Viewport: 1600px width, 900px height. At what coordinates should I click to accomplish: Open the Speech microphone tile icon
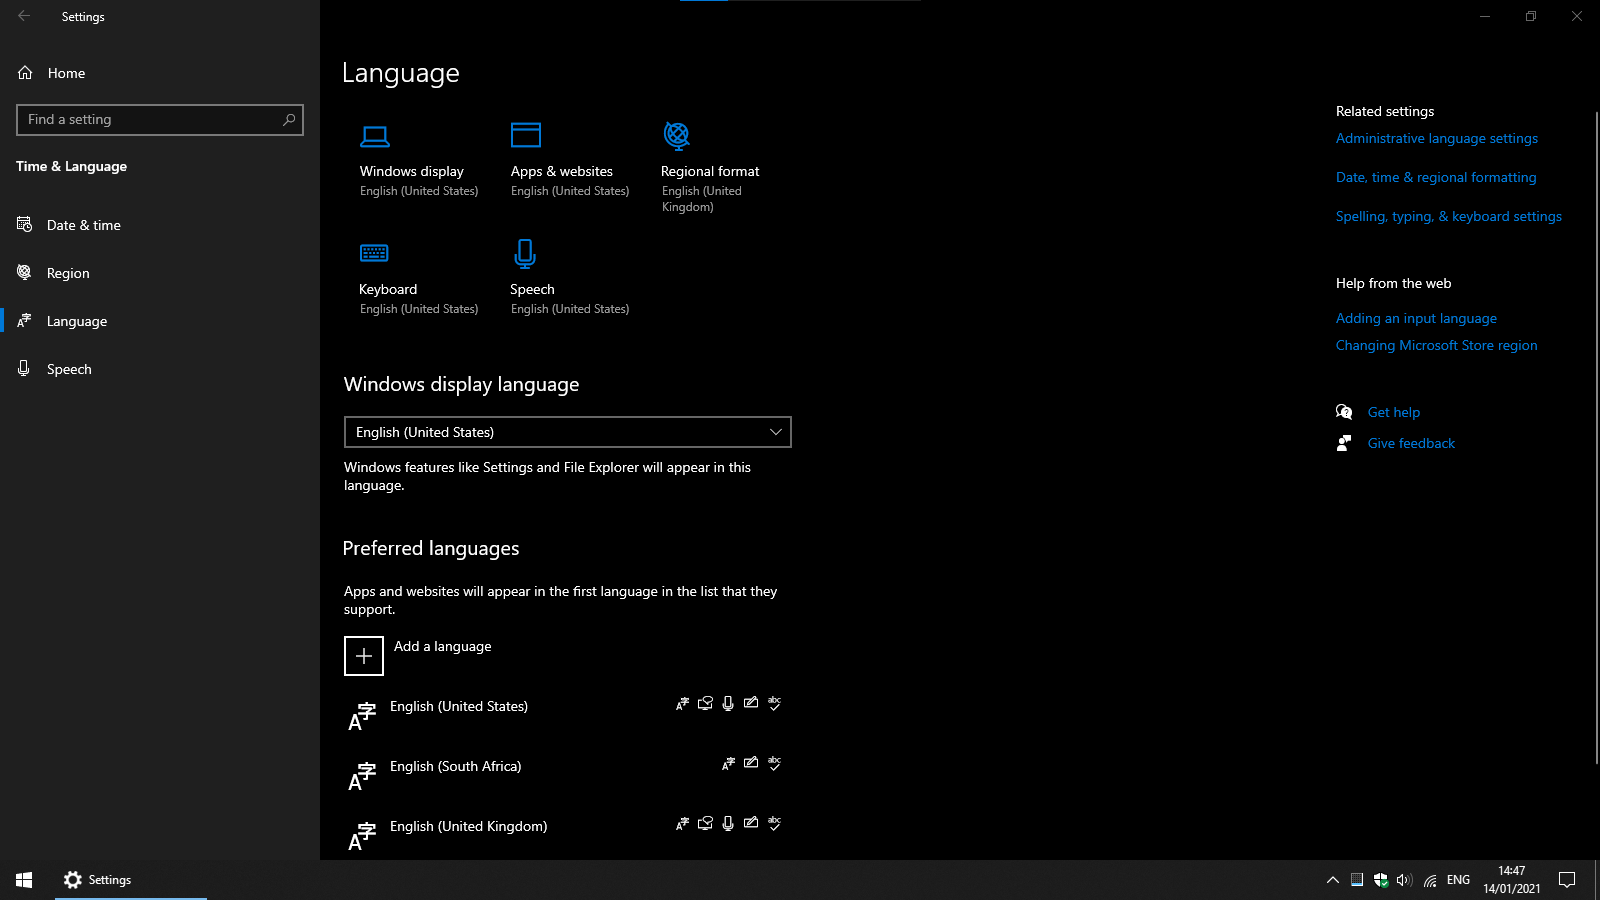(x=525, y=254)
